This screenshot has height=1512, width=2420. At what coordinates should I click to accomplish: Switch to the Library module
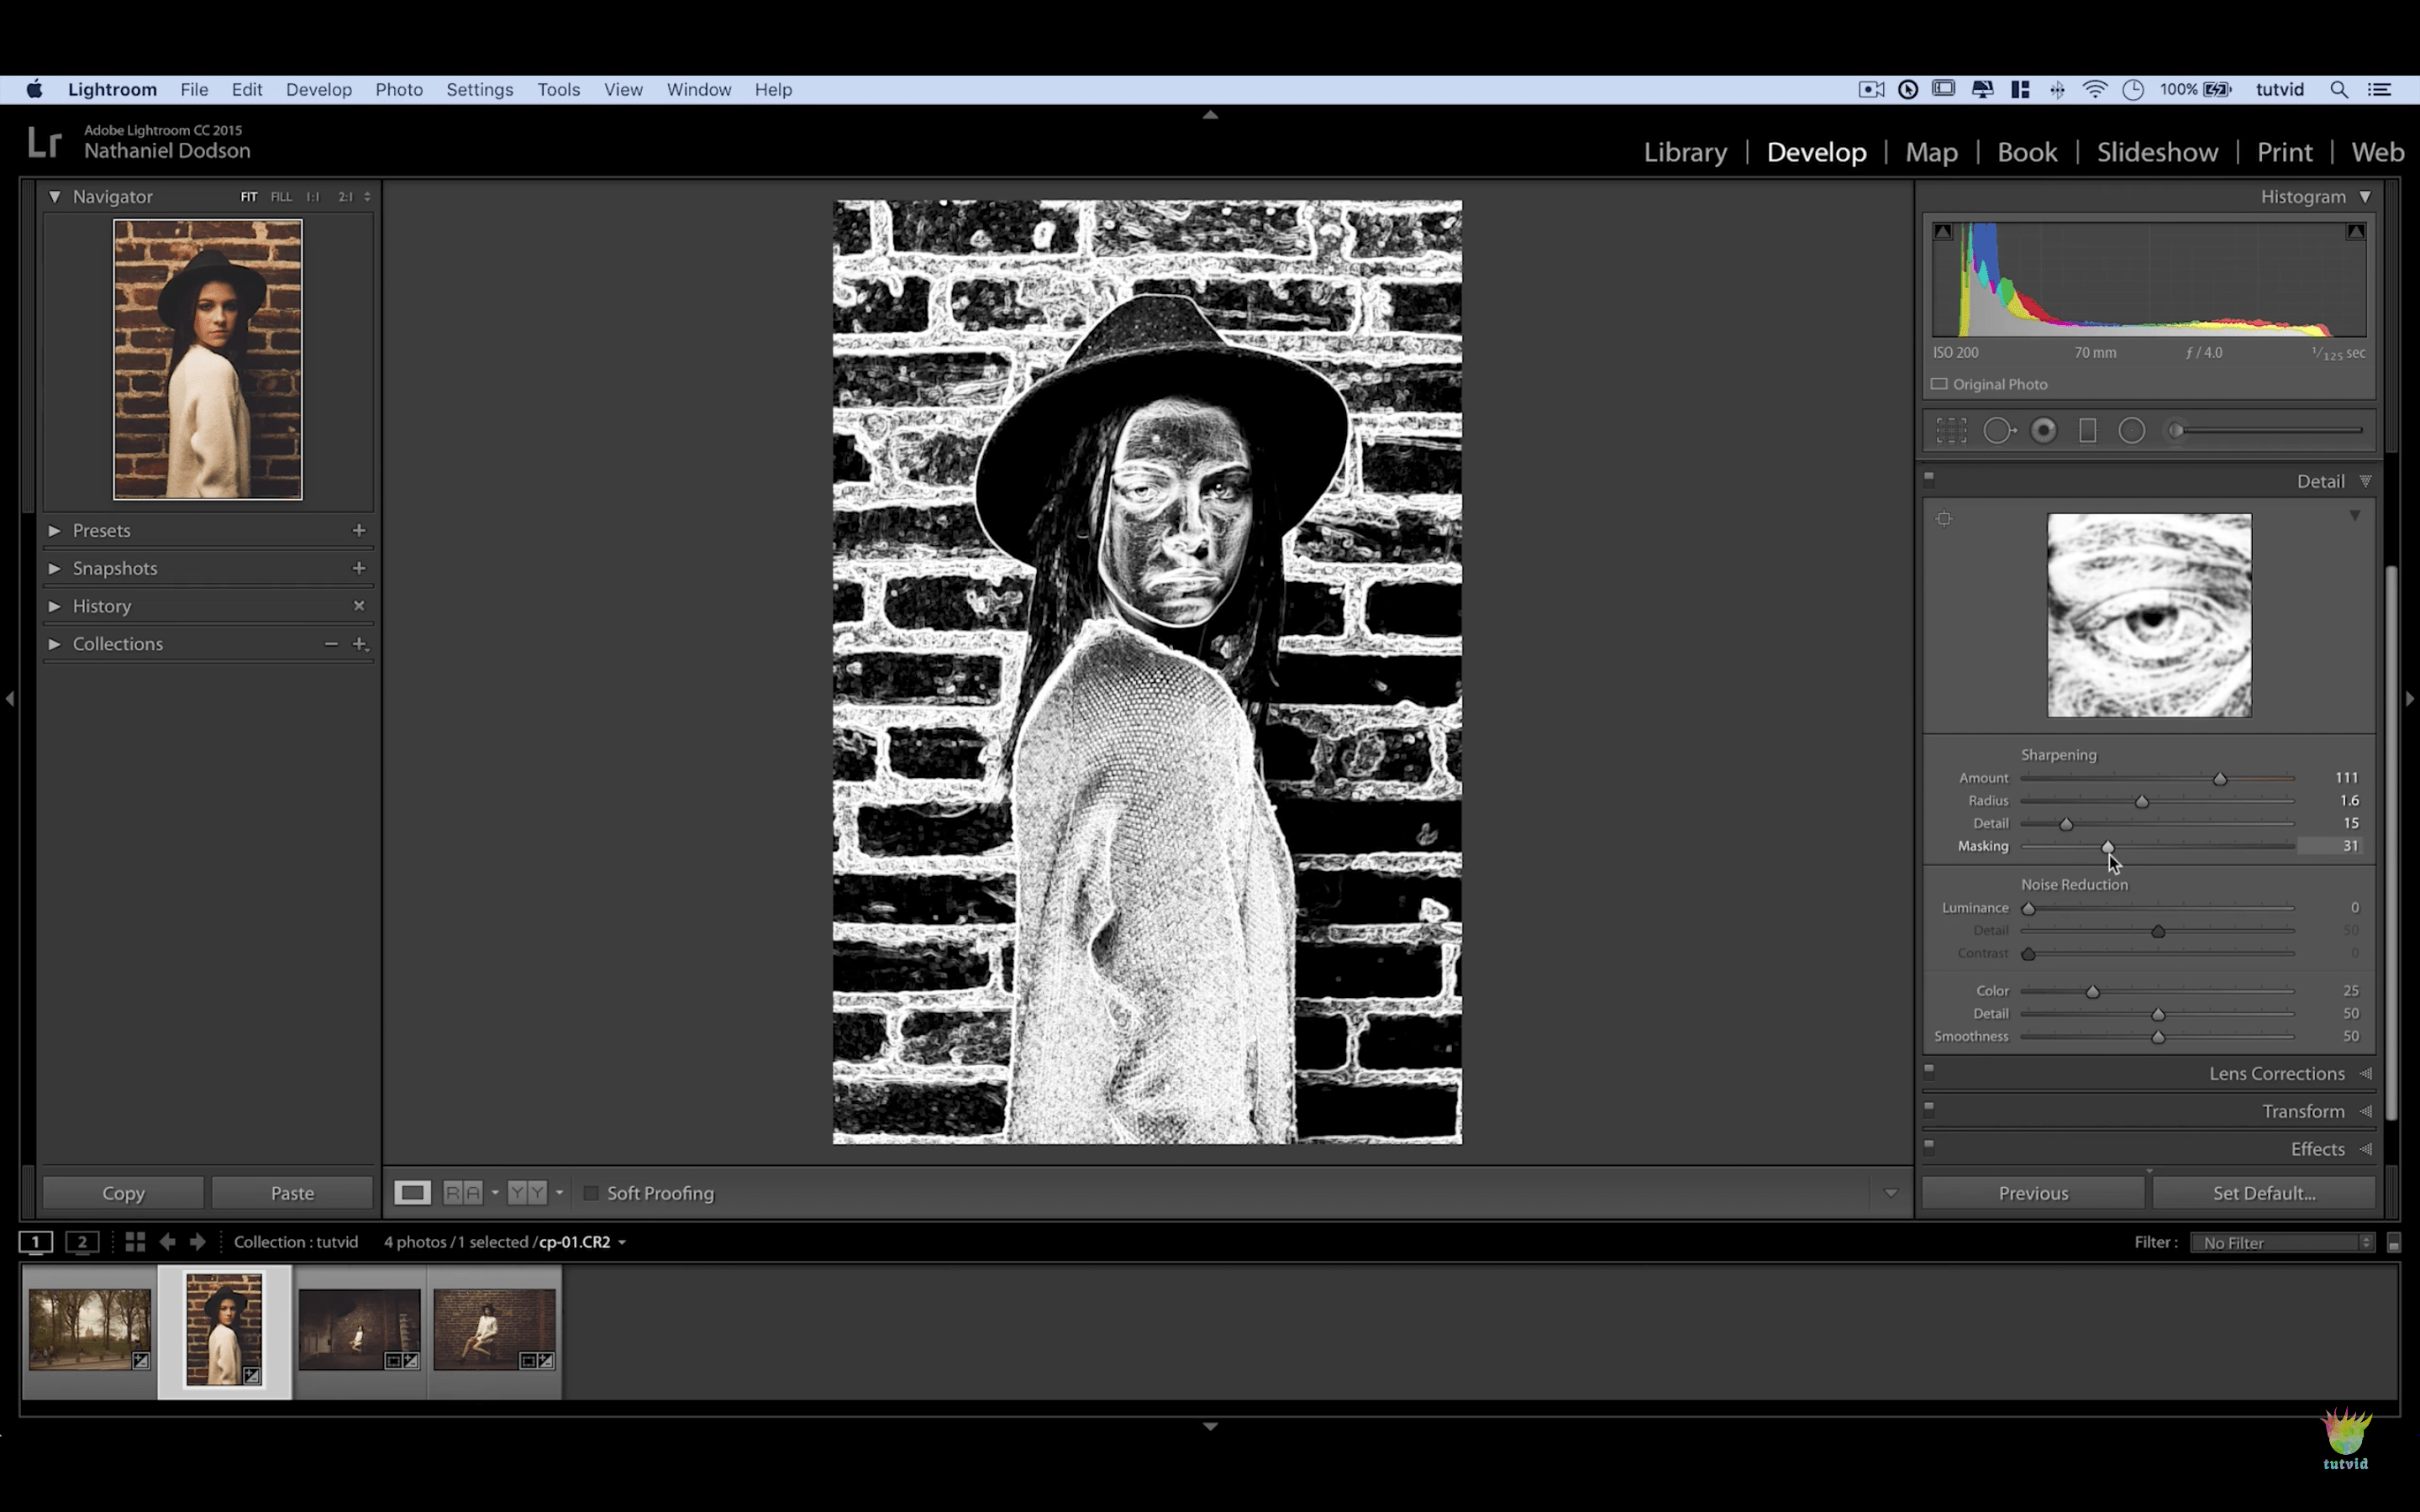point(1685,152)
